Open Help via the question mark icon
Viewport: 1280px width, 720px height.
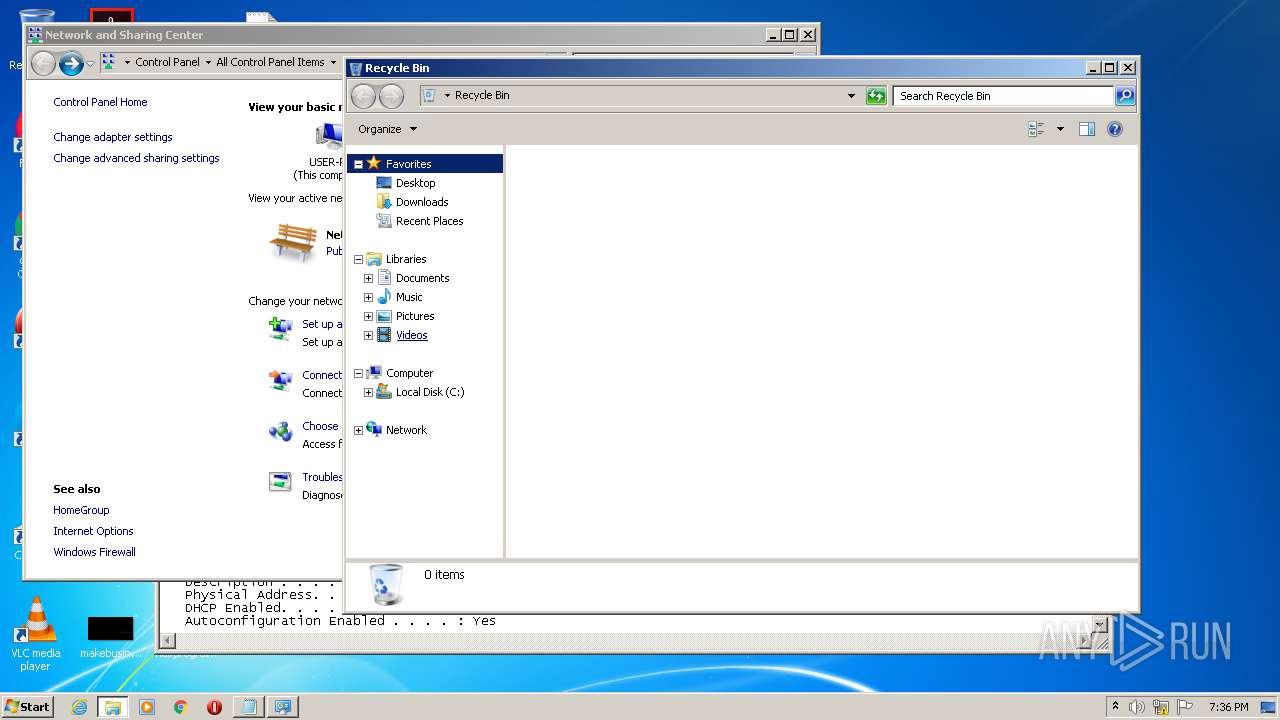click(x=1115, y=129)
